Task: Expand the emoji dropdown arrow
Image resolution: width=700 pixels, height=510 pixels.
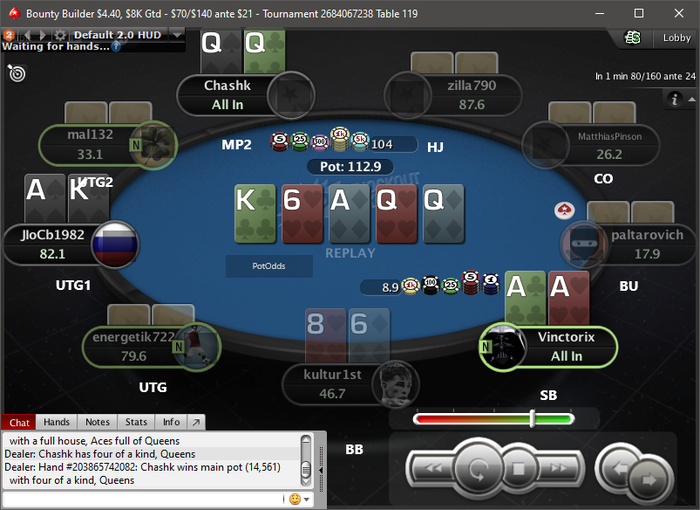Action: pyautogui.click(x=307, y=499)
